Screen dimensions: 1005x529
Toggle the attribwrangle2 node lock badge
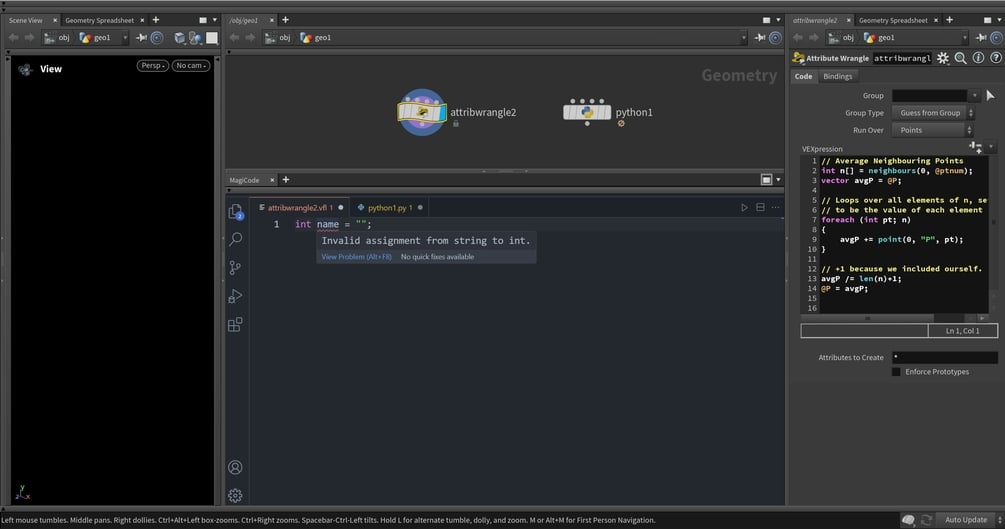(456, 124)
